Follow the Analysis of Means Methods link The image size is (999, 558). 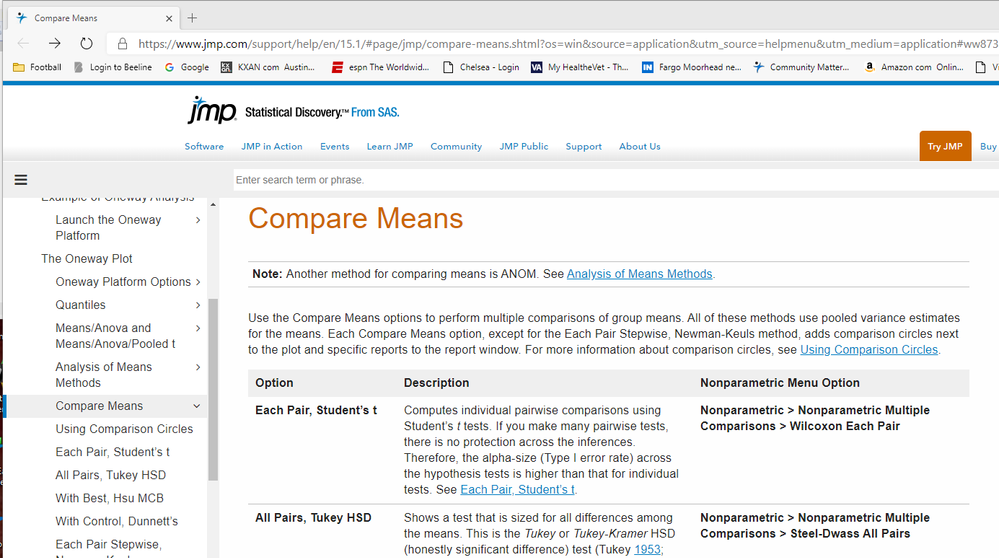(x=640, y=274)
